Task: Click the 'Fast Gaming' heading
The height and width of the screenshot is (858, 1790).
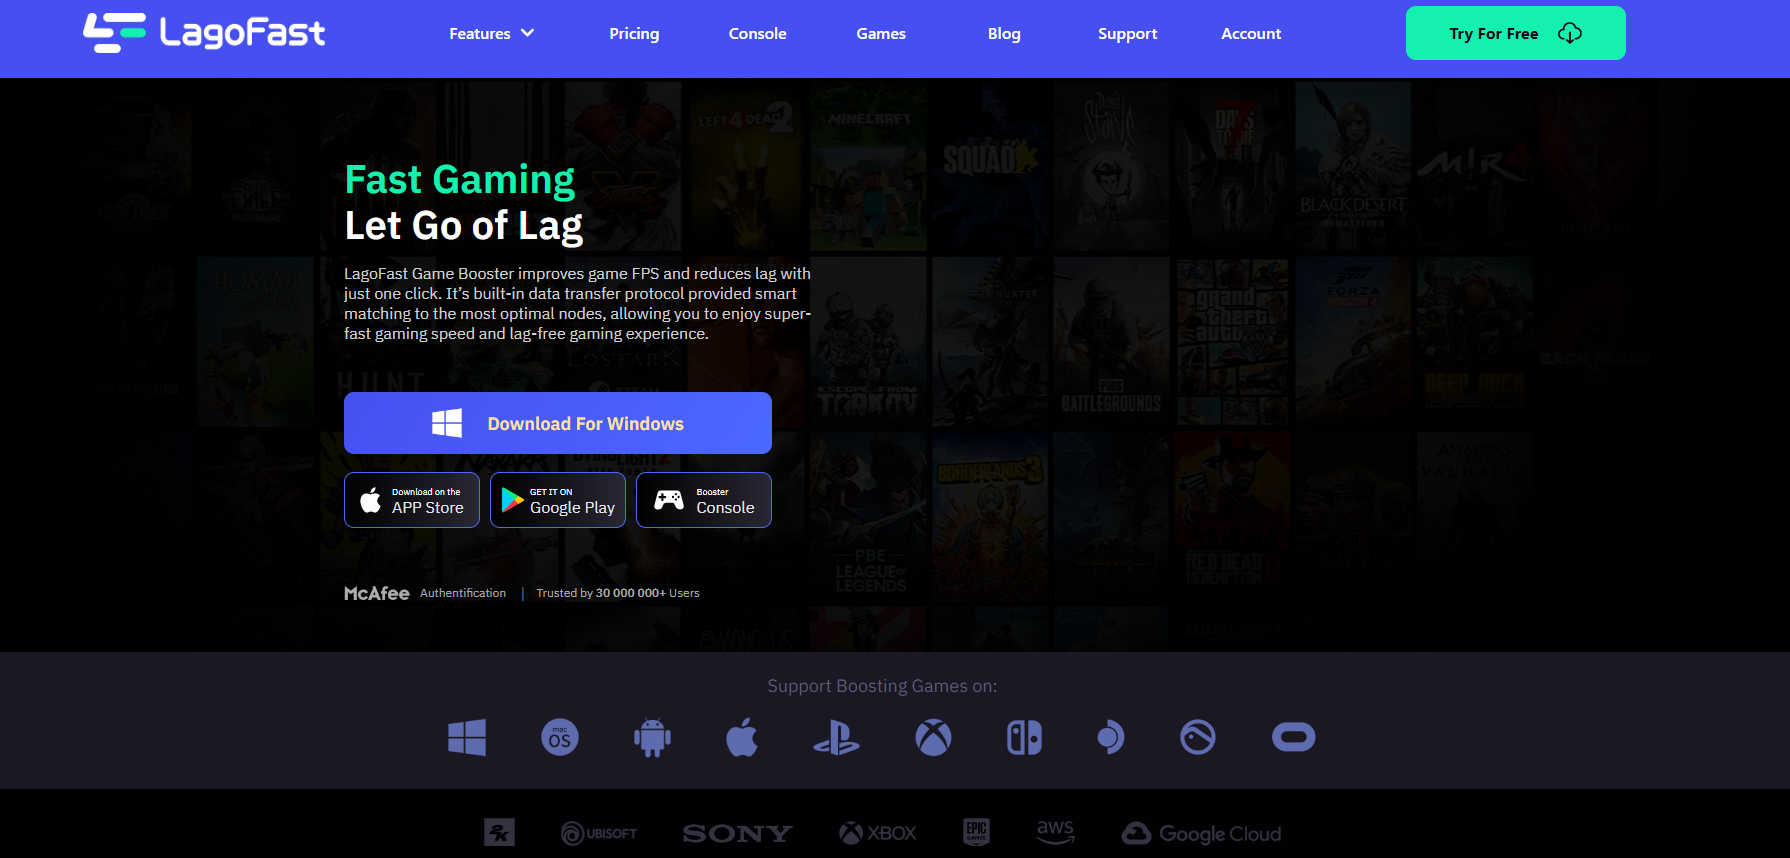Action: tap(460, 180)
